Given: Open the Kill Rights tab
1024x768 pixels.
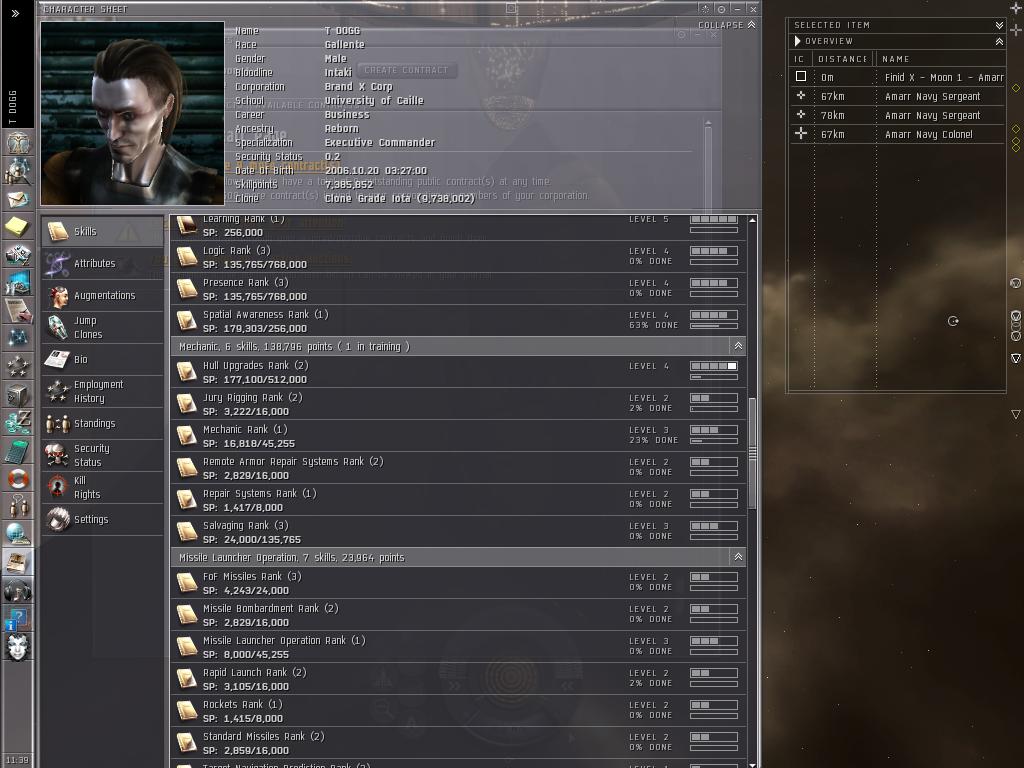Looking at the screenshot, I should 103,487.
